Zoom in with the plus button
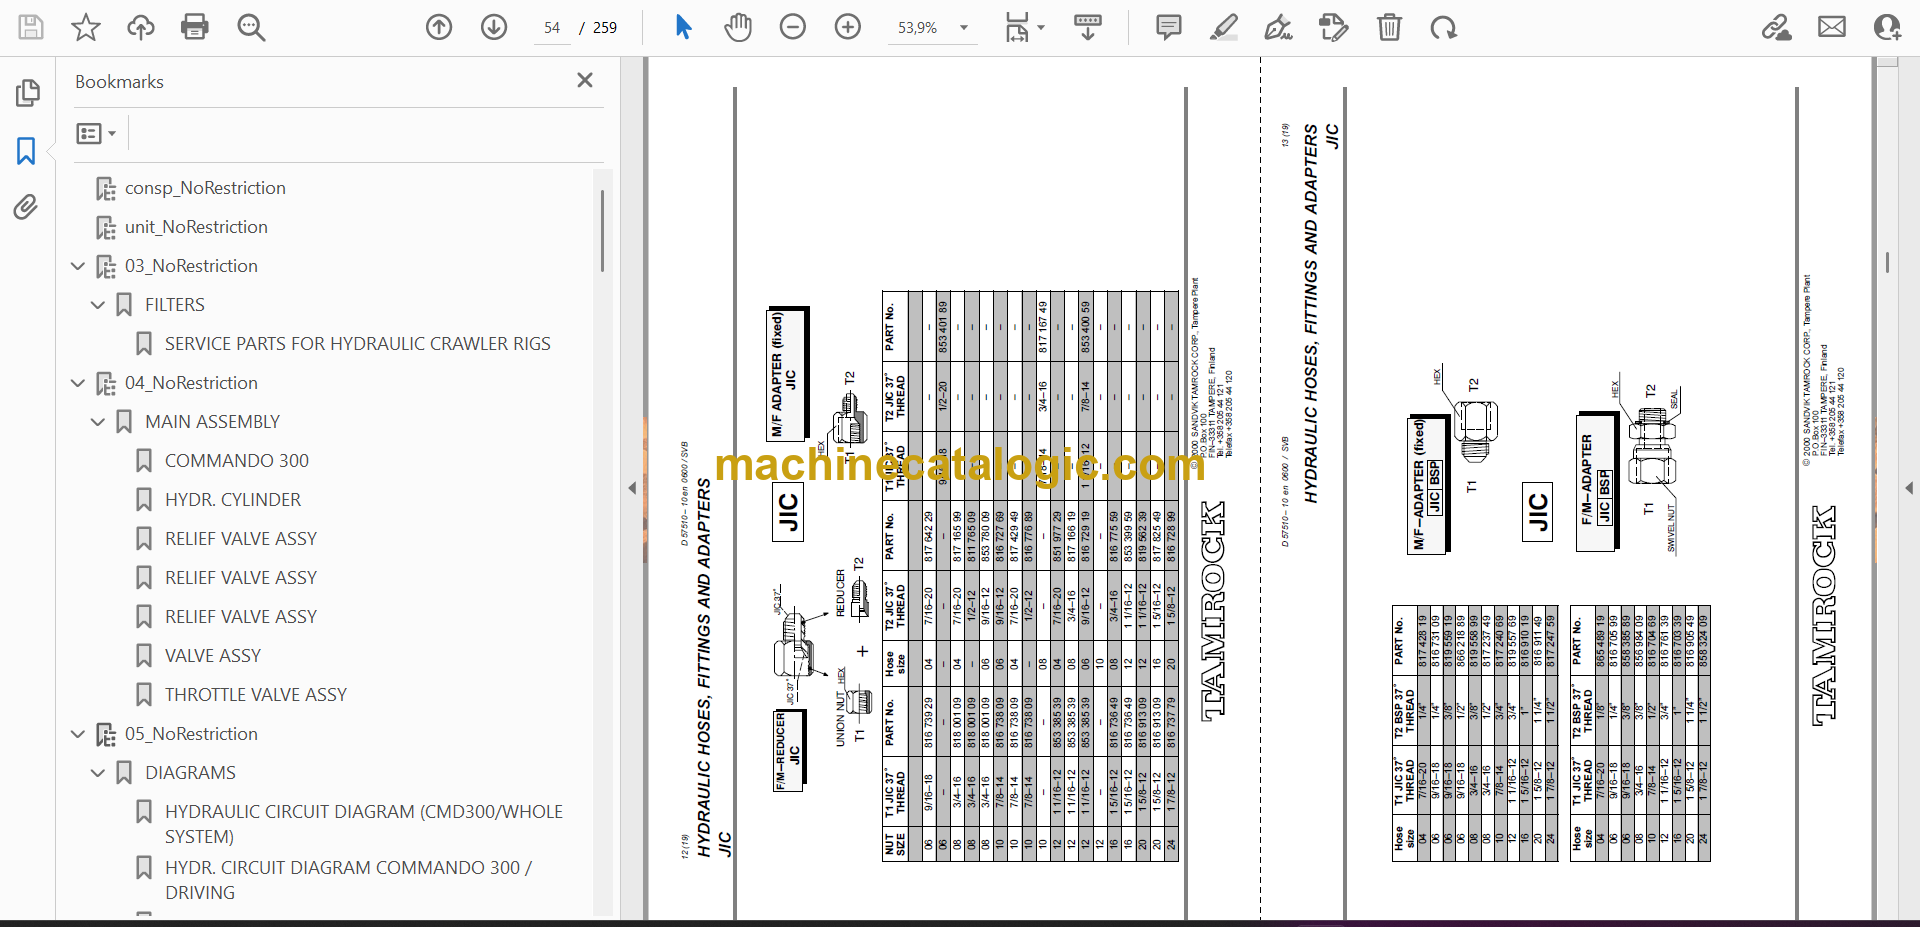The height and width of the screenshot is (927, 1920). tap(848, 27)
